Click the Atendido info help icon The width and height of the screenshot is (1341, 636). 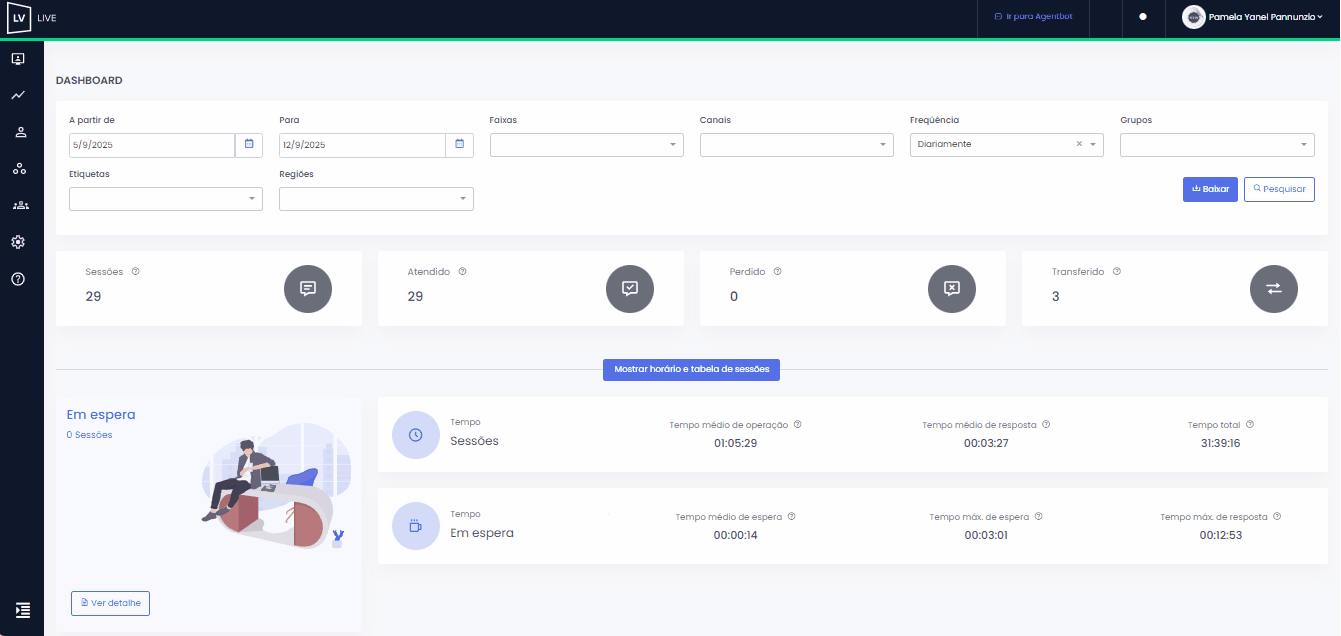pos(462,271)
